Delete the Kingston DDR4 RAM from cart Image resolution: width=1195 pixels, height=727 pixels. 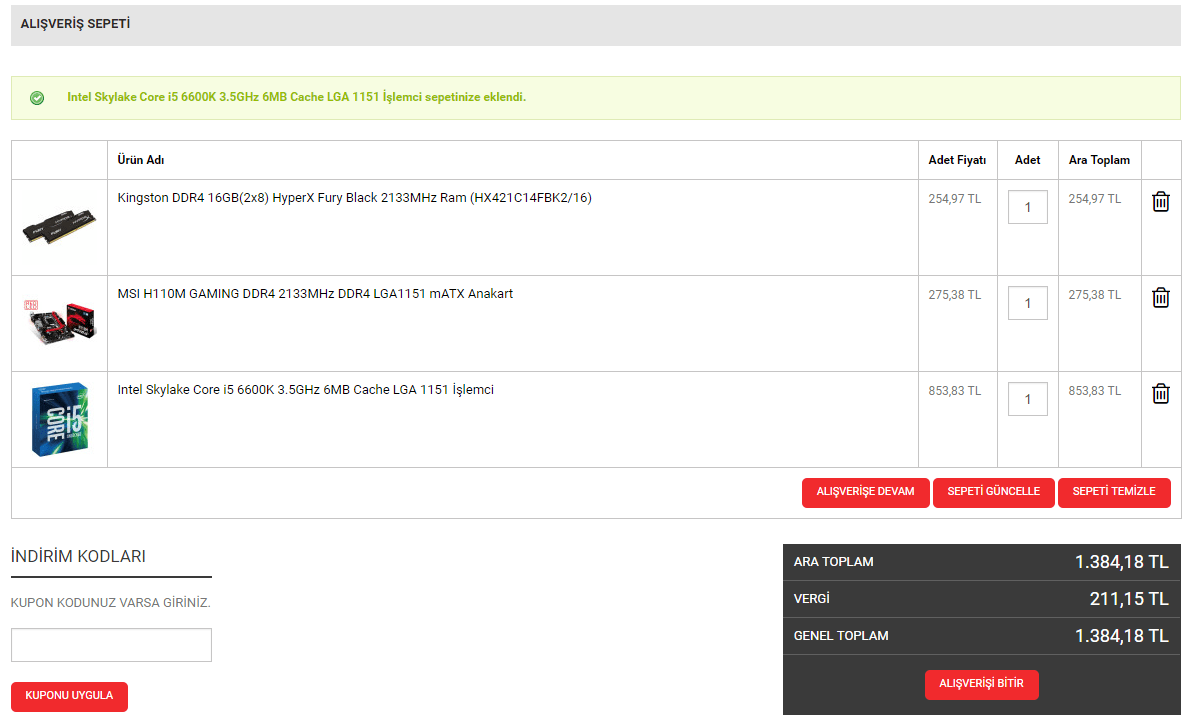tap(1160, 201)
